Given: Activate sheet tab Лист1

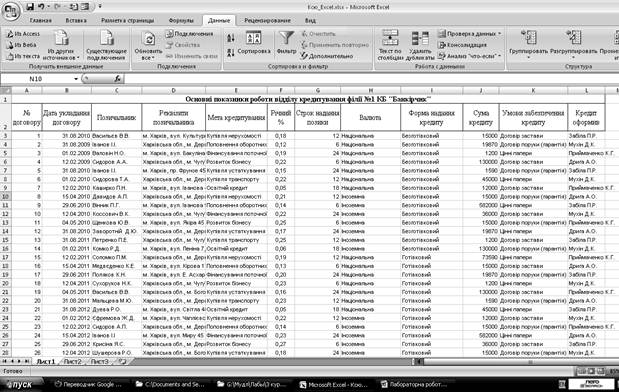Looking at the screenshot, I should [x=46, y=361].
